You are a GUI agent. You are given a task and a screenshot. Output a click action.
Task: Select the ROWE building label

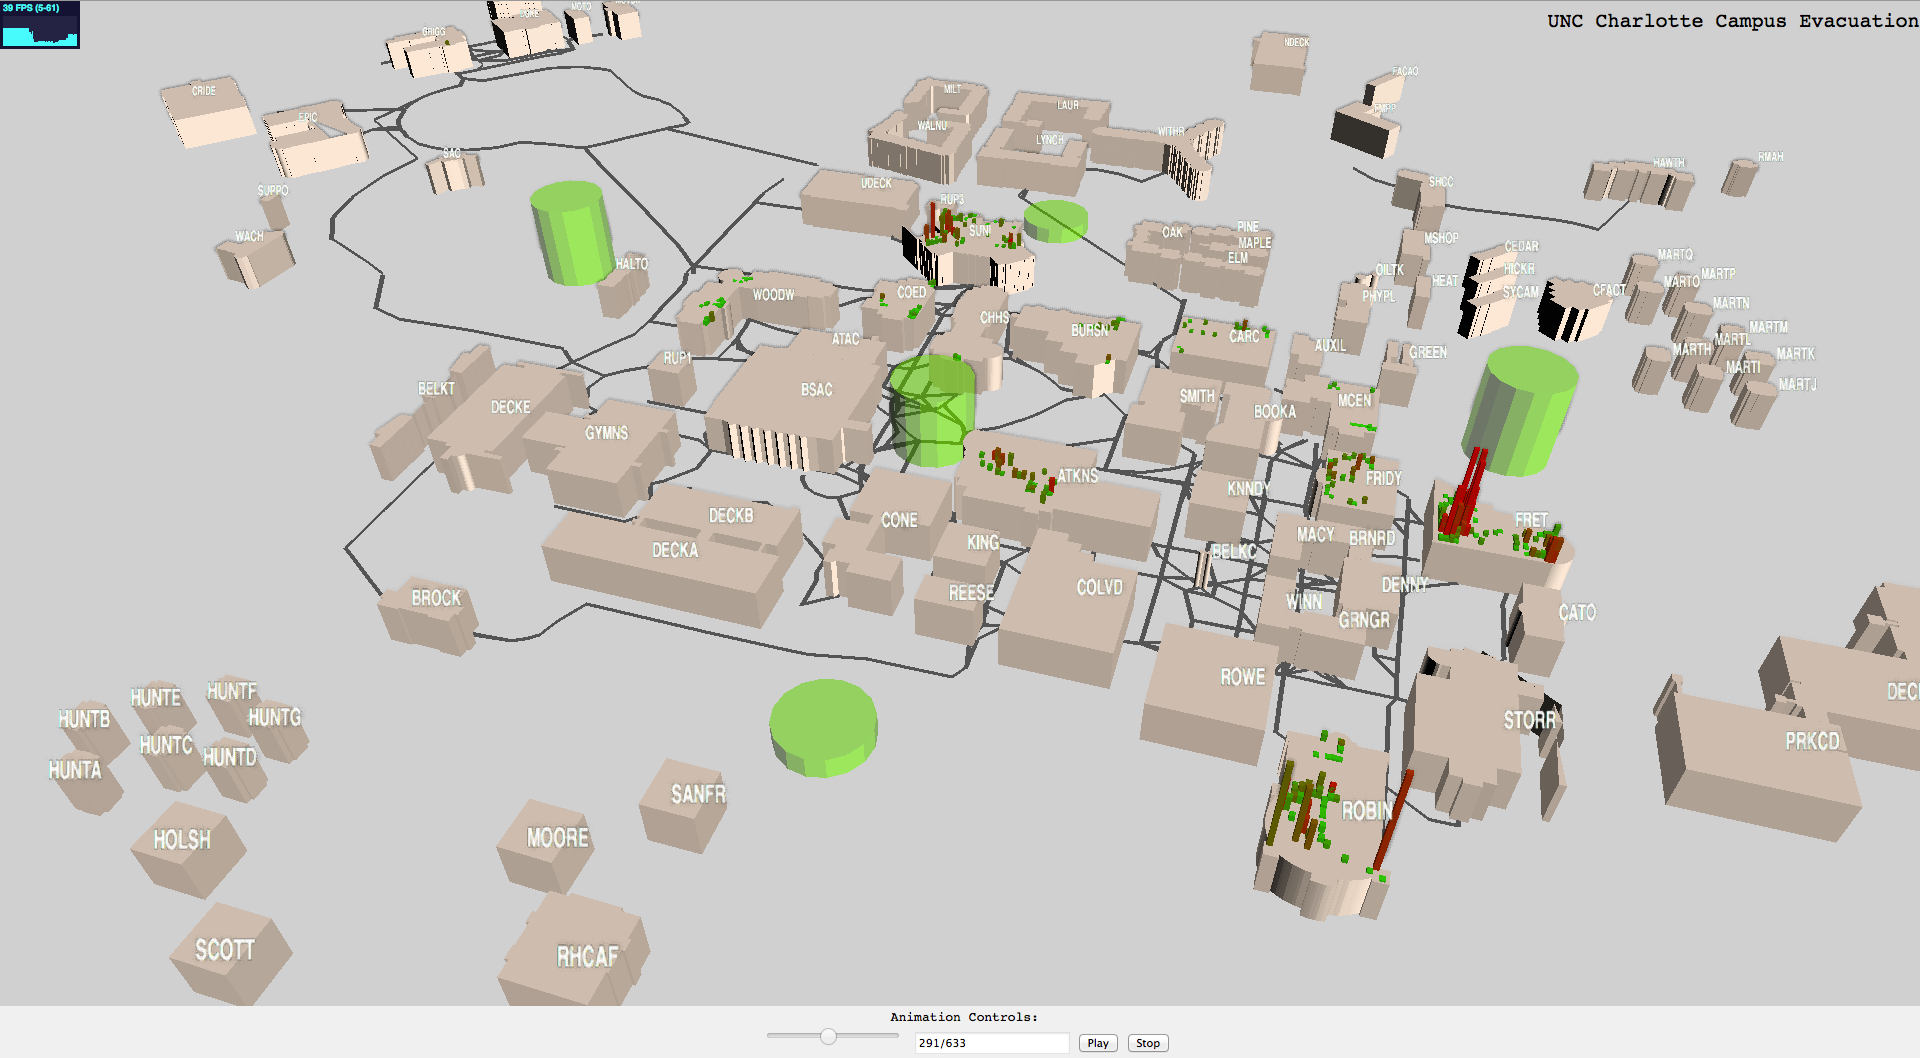[1242, 677]
